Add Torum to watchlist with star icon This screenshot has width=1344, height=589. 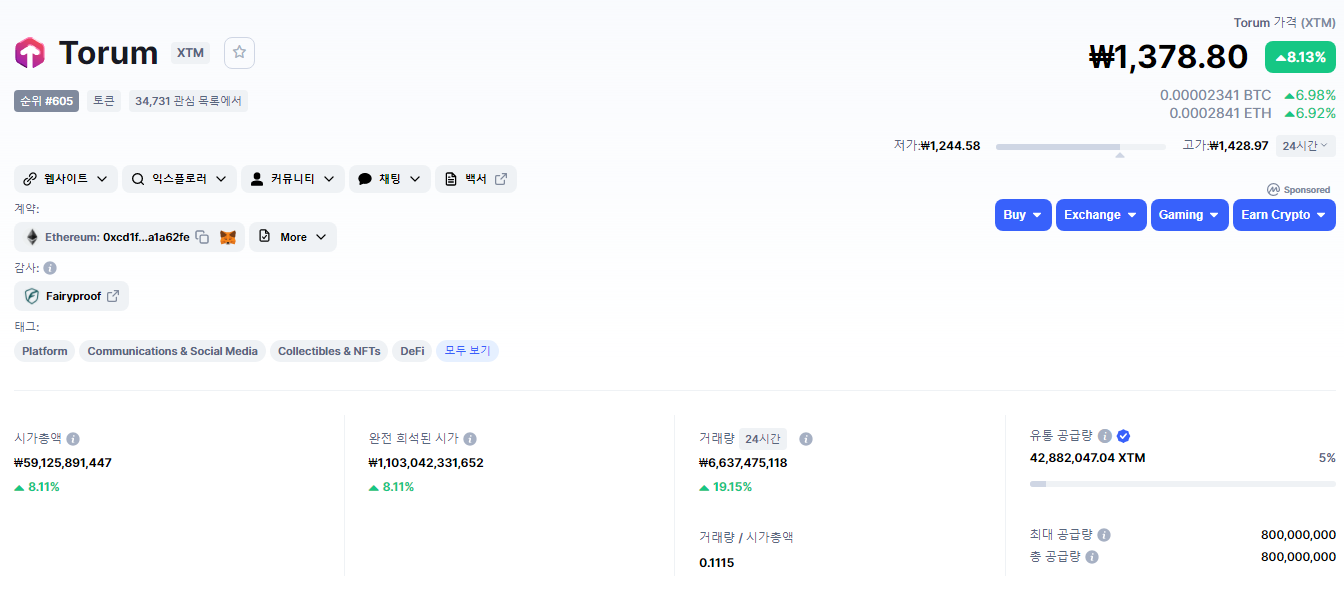239,53
